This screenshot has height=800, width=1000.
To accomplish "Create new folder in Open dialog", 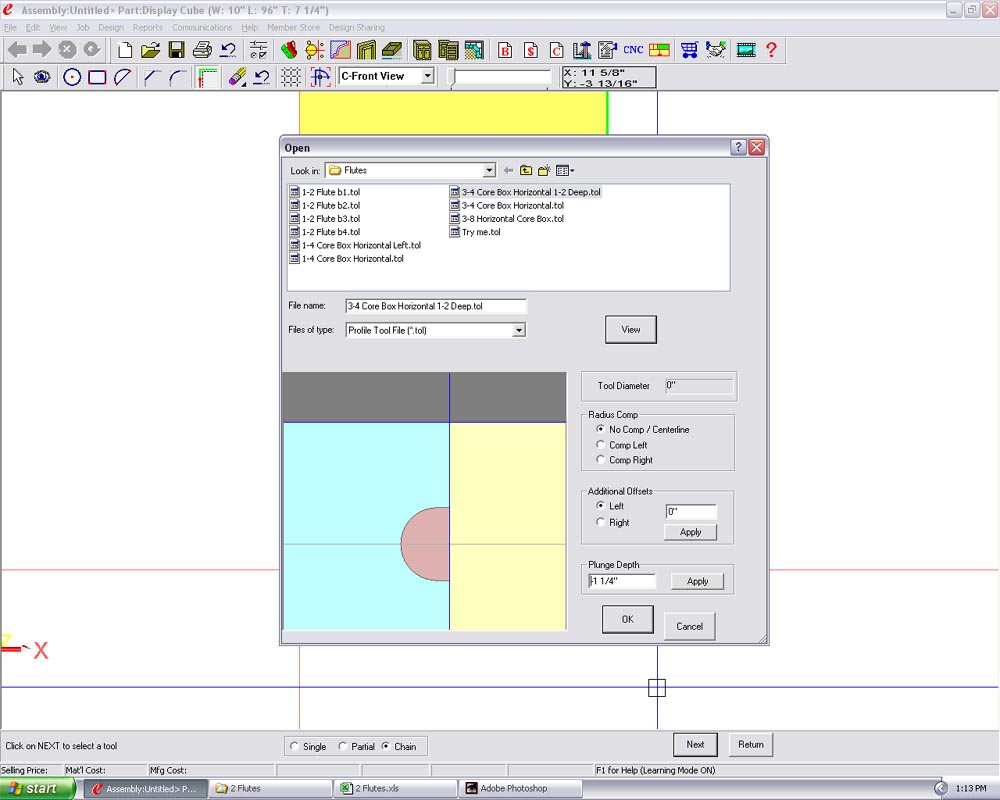I will (x=544, y=170).
